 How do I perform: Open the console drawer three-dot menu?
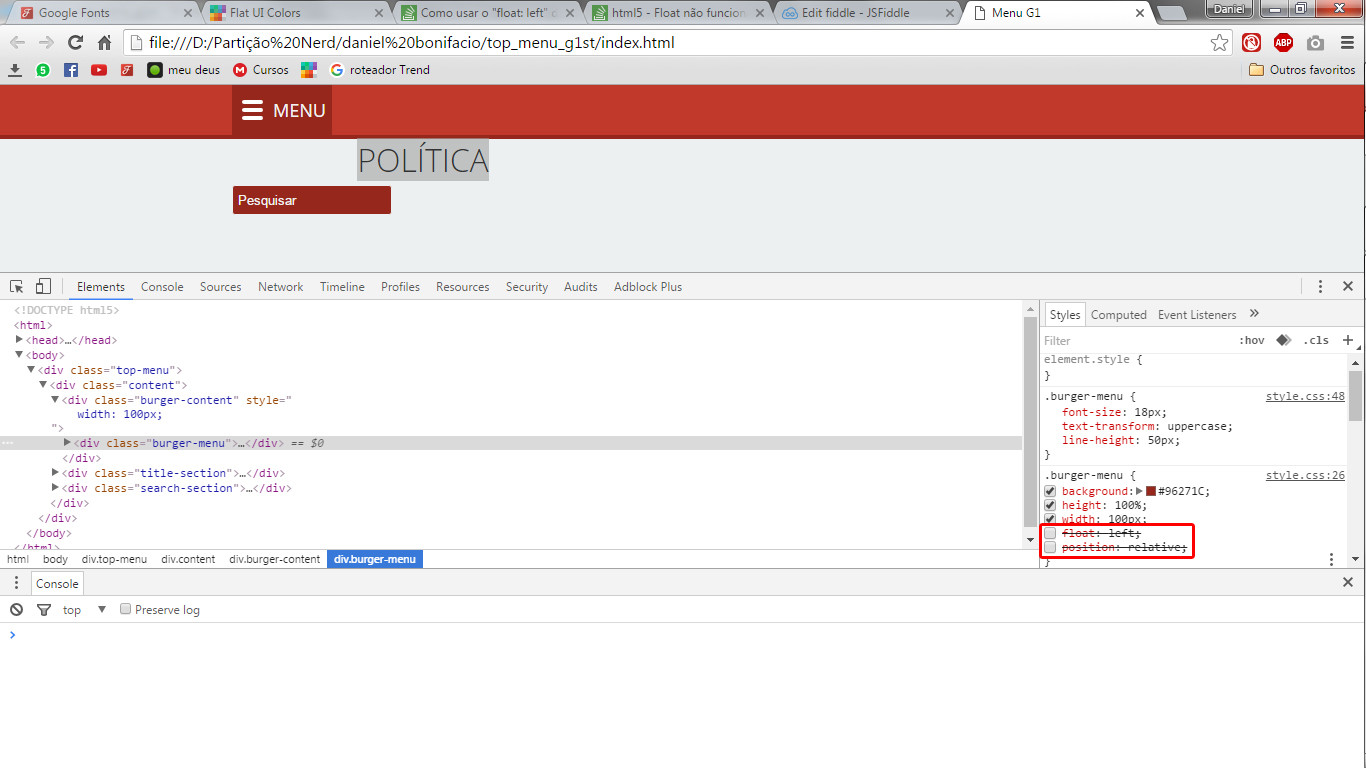click(x=16, y=583)
